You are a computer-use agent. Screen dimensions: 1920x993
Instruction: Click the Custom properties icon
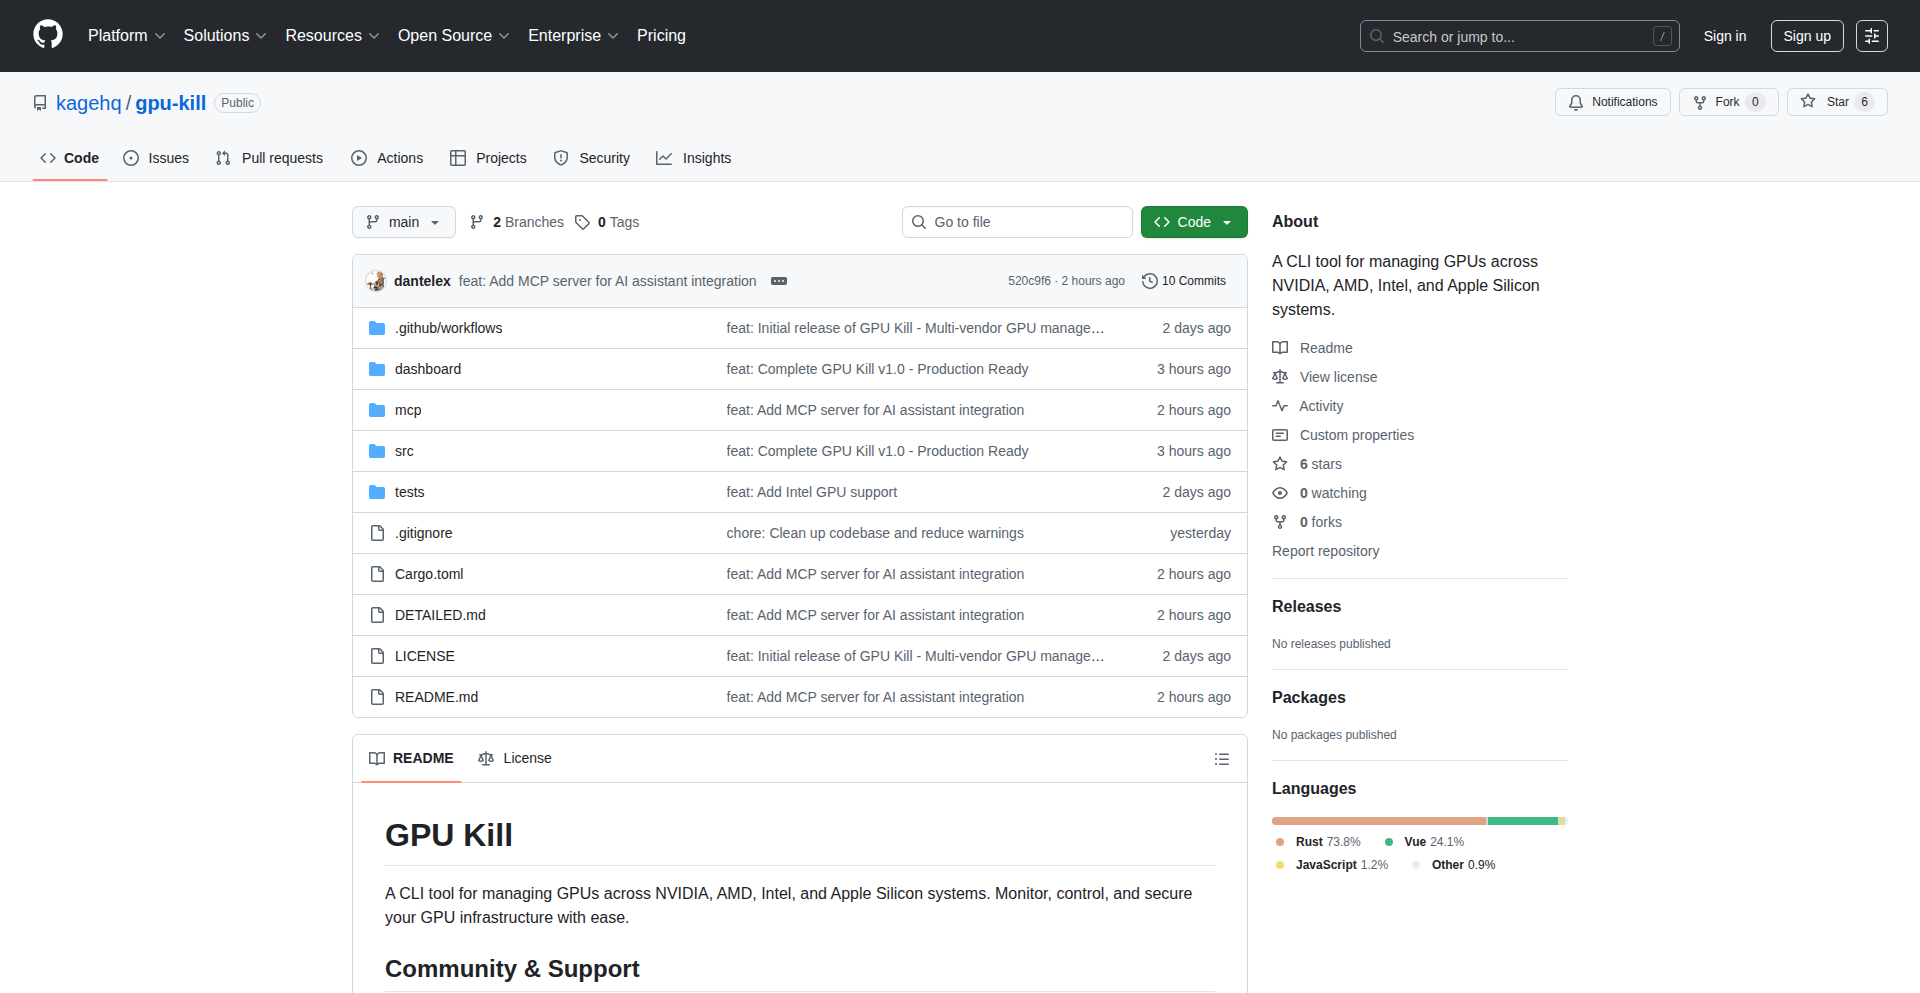(x=1280, y=435)
